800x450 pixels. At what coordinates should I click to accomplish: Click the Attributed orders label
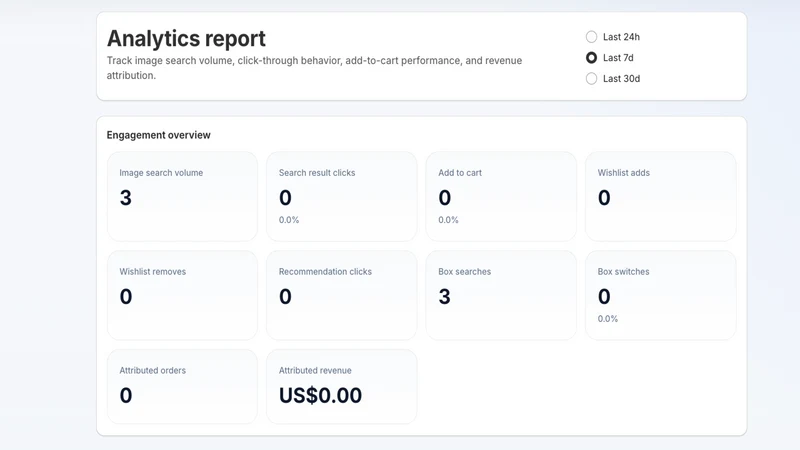[153, 371]
